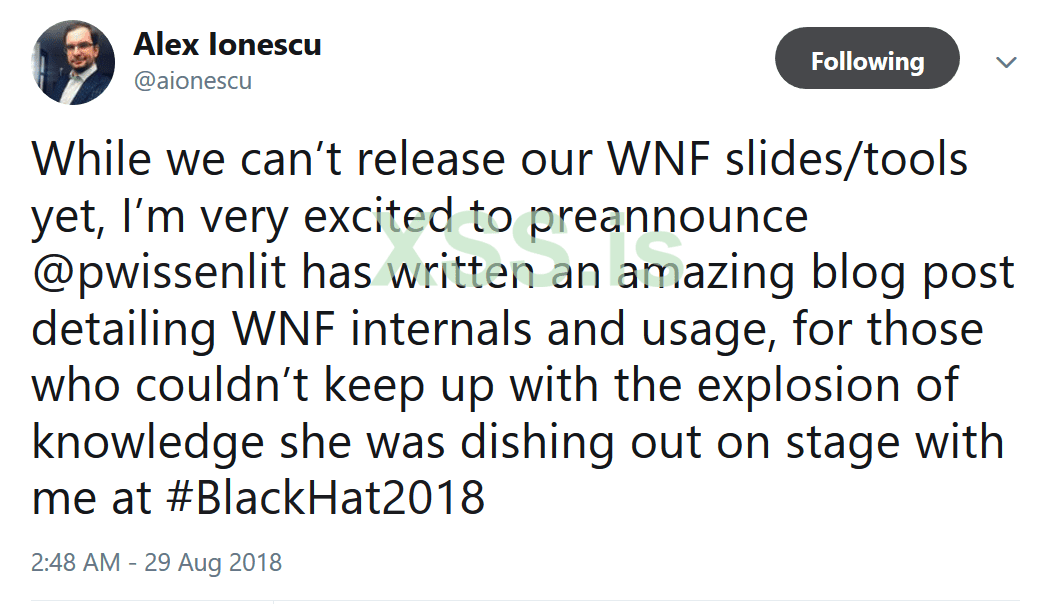Open the Alex Ionescu display name link
Image resolution: width=1053 pixels, height=604 pixels.
click(x=227, y=45)
